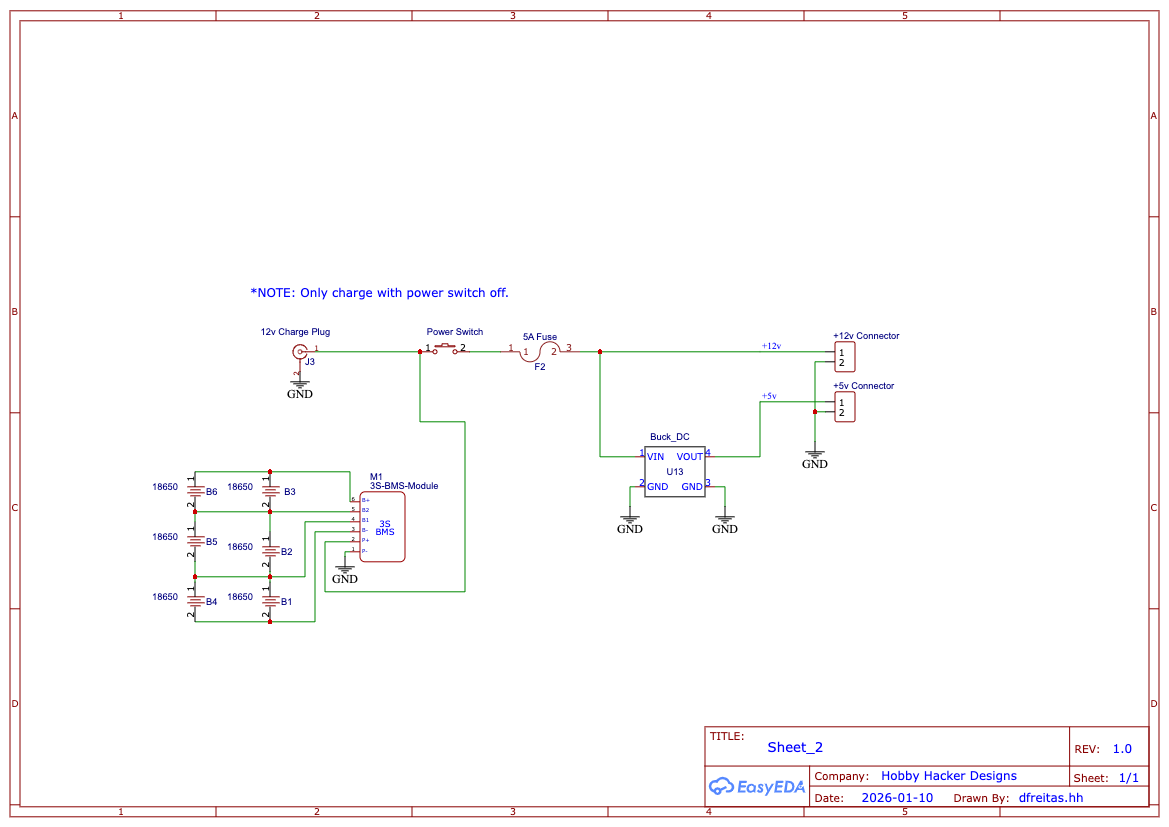Screen dimensions: 1169x827
Task: Click the EasyEDA logo in title block
Action: (756, 787)
